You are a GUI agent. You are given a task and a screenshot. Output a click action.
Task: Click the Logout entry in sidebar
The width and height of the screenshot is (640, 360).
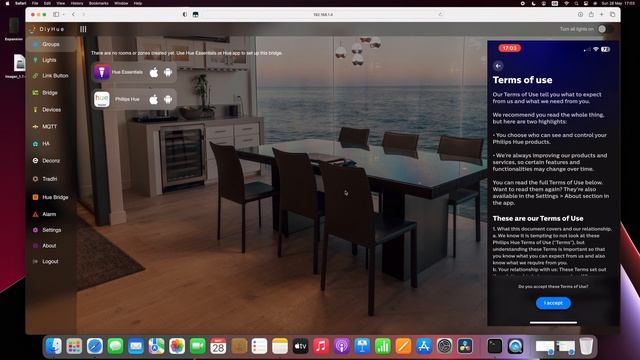click(x=50, y=262)
